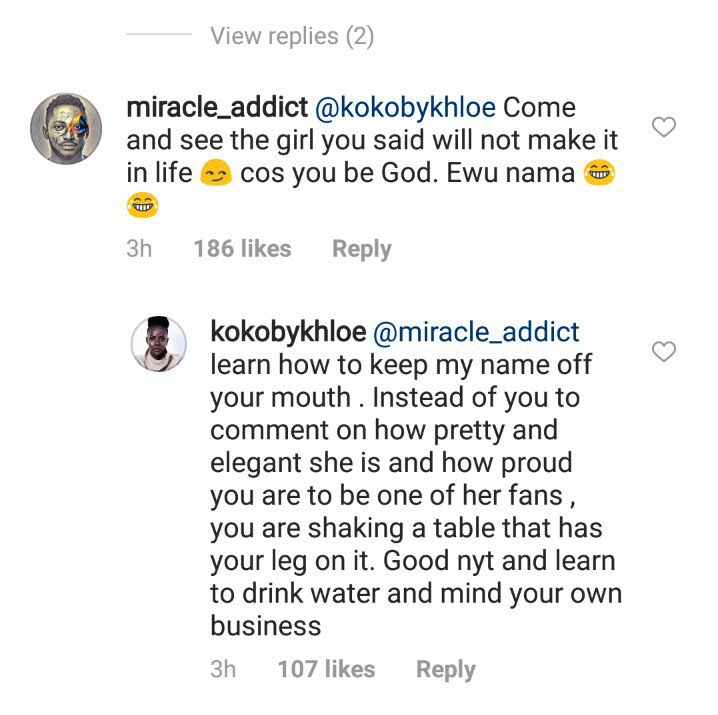
Task: Reply to kokobykhloe's comment
Action: coord(446,669)
